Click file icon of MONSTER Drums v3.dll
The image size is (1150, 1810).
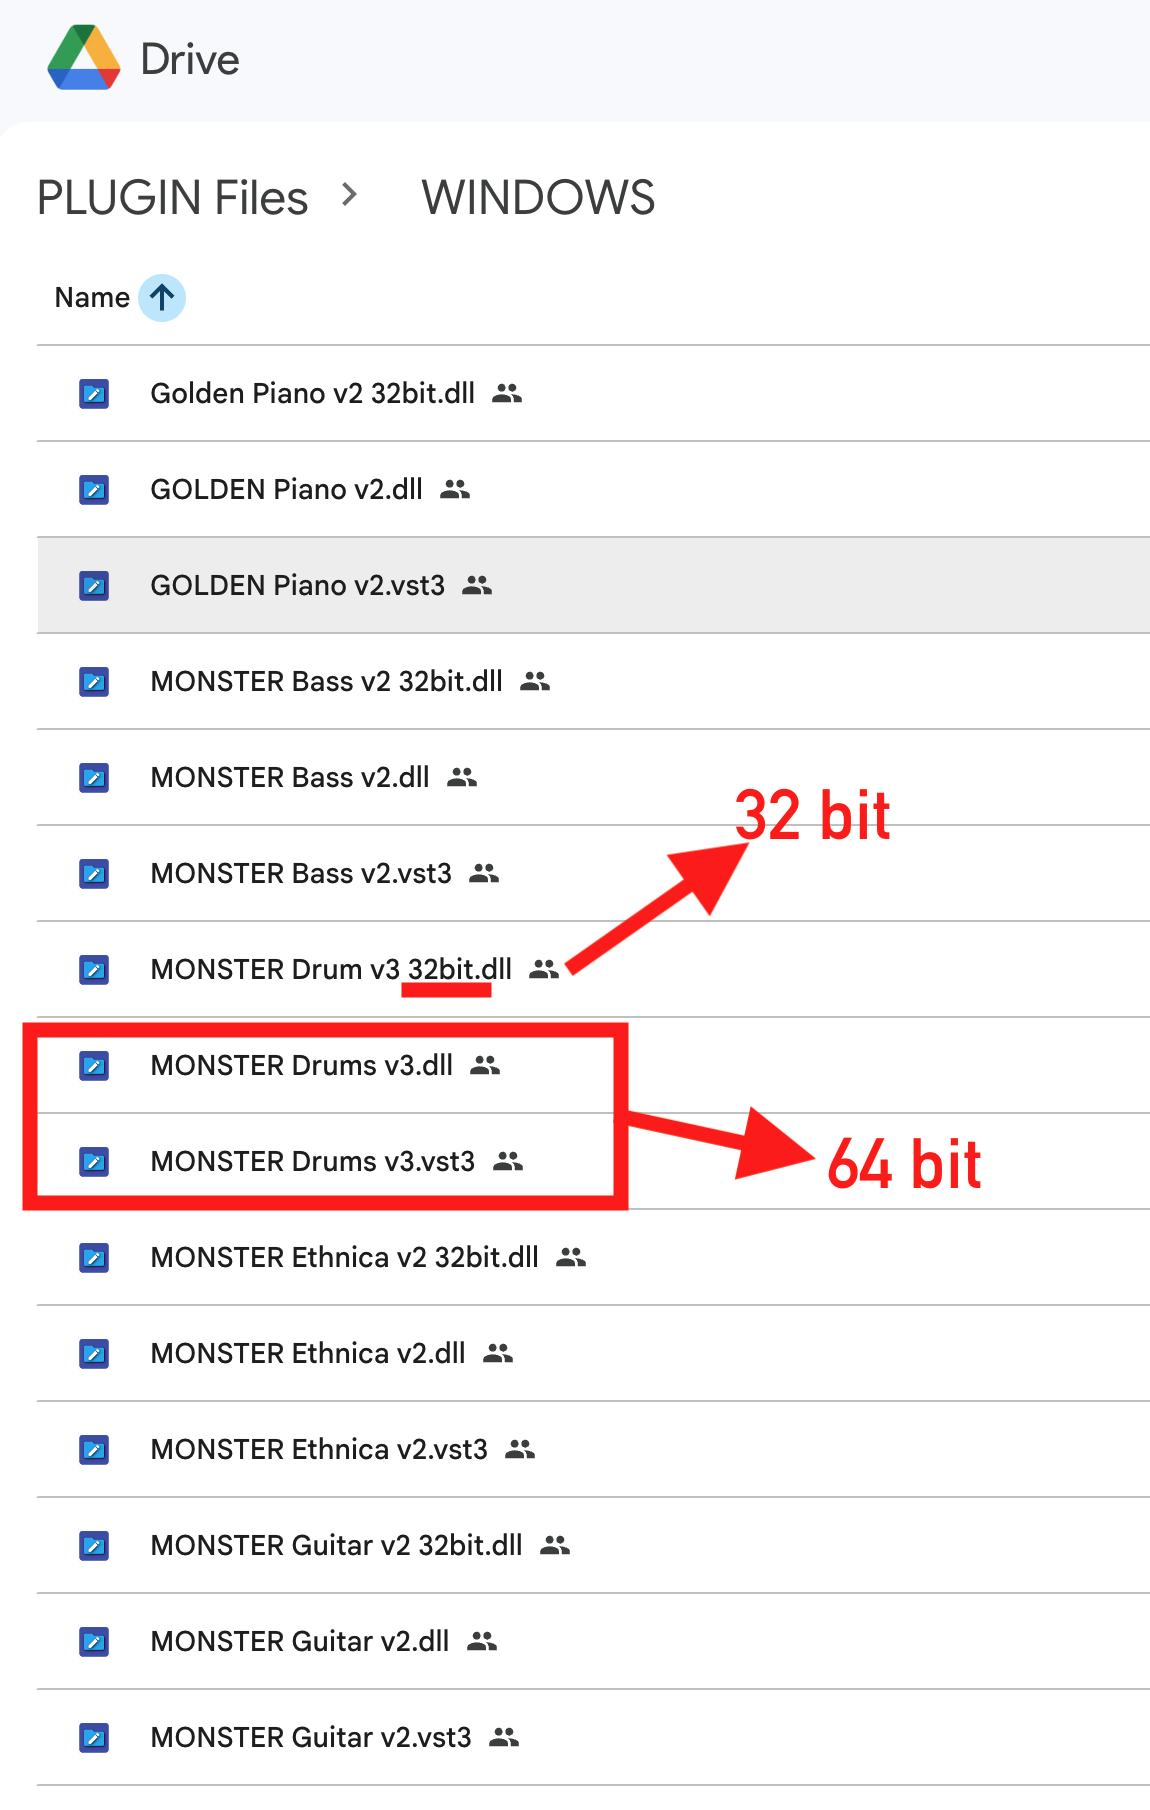coord(94,1065)
